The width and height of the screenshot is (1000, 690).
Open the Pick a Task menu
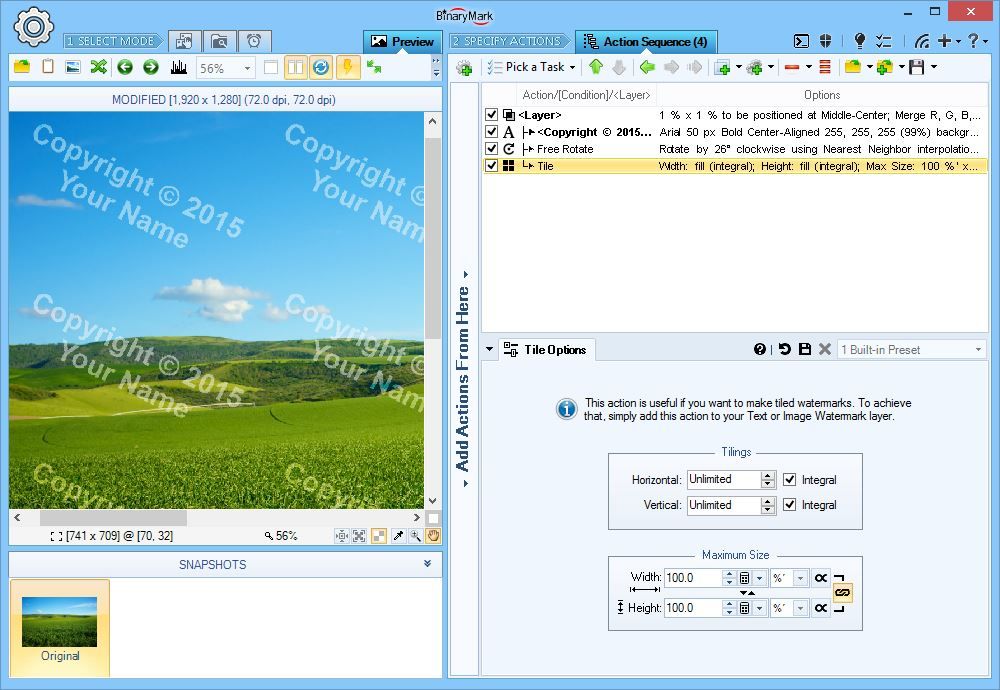pyautogui.click(x=531, y=67)
